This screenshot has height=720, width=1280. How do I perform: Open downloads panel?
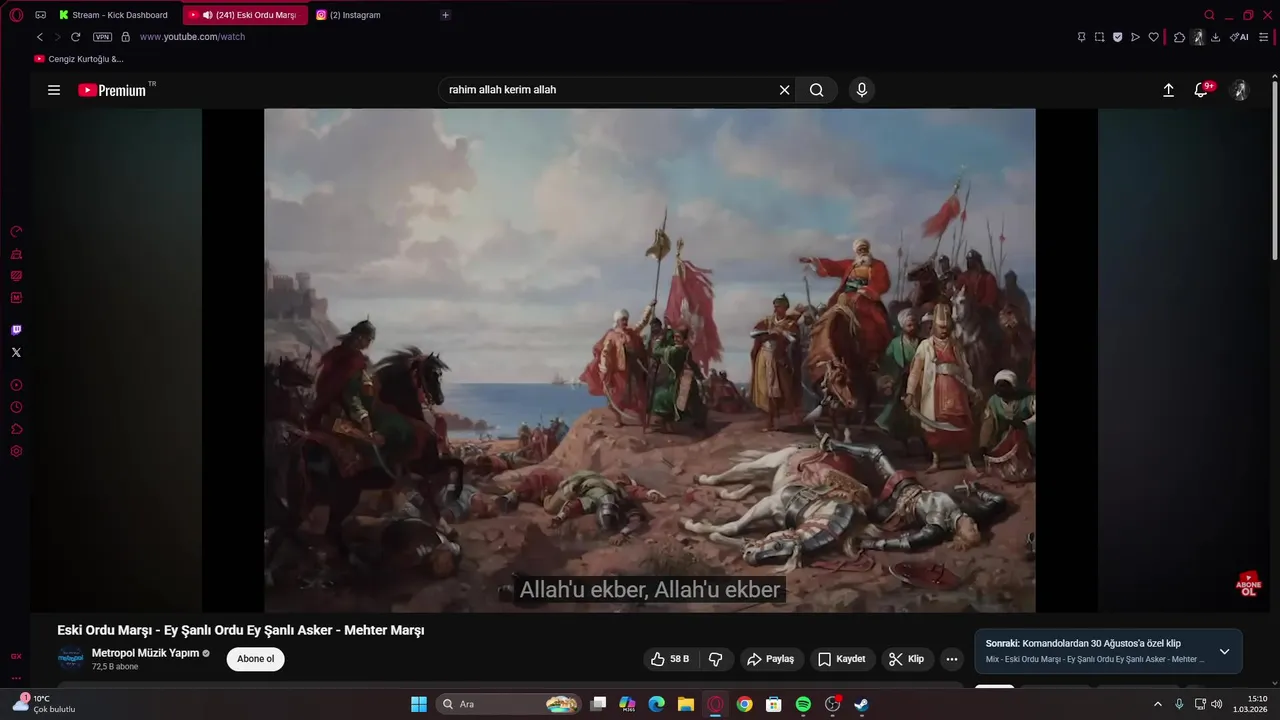(x=1215, y=37)
